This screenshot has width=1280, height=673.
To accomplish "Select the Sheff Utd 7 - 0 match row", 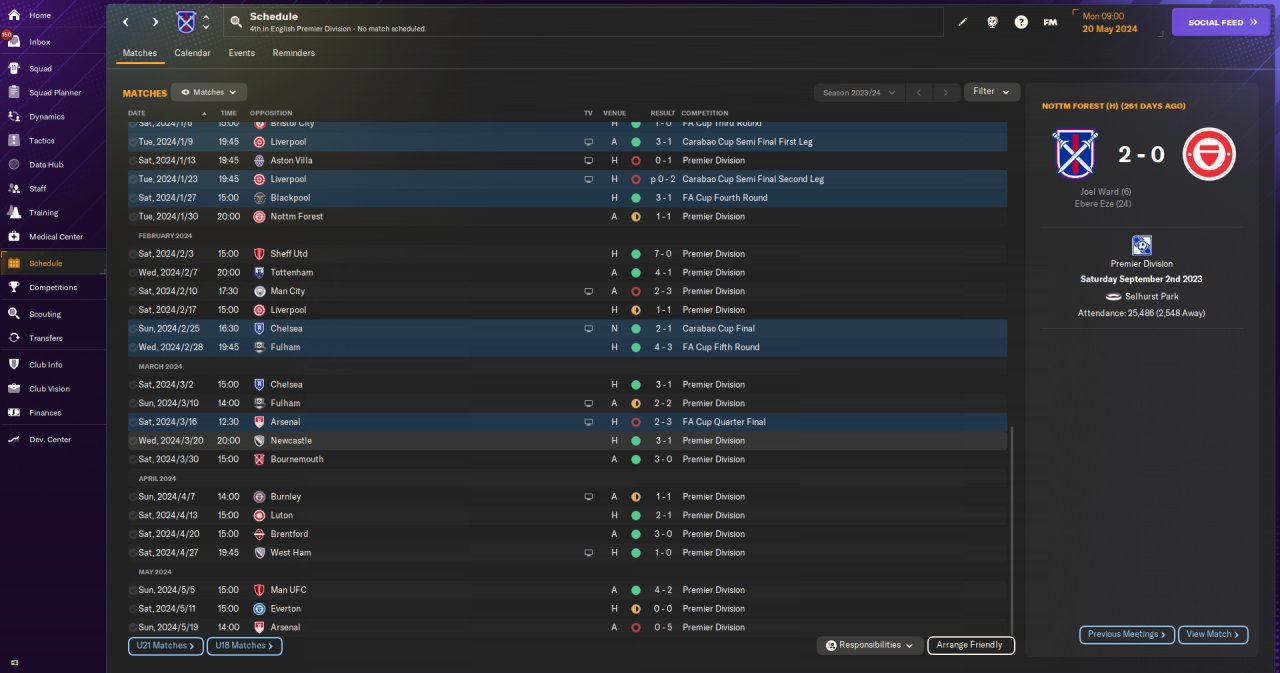I will tap(567, 254).
